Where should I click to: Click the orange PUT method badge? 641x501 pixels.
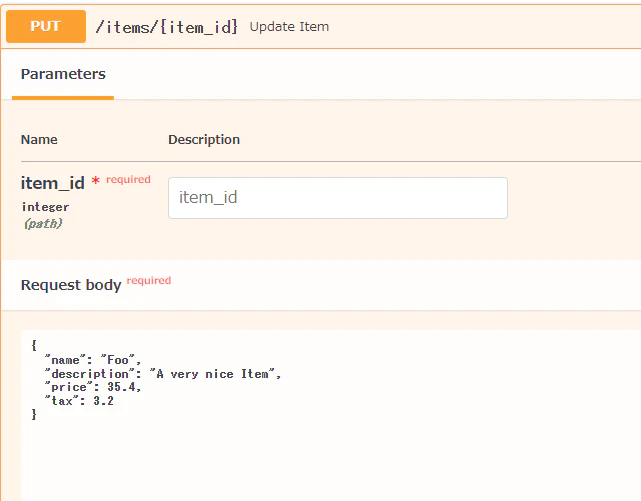tap(46, 27)
